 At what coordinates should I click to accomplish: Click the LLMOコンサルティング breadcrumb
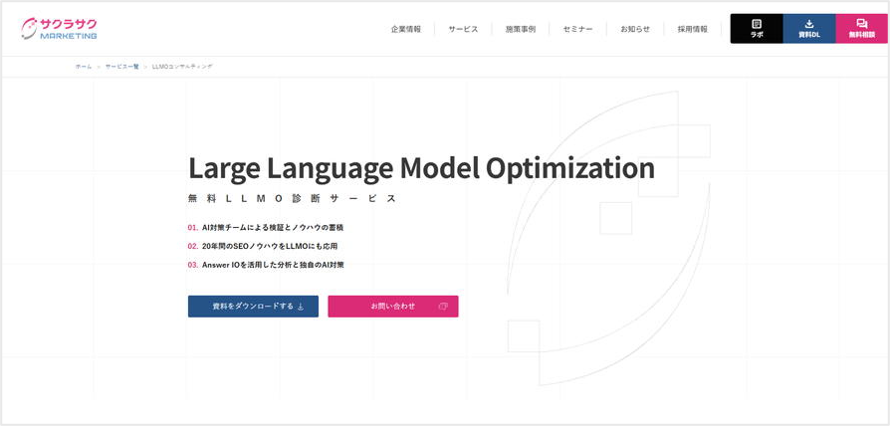pos(182,66)
